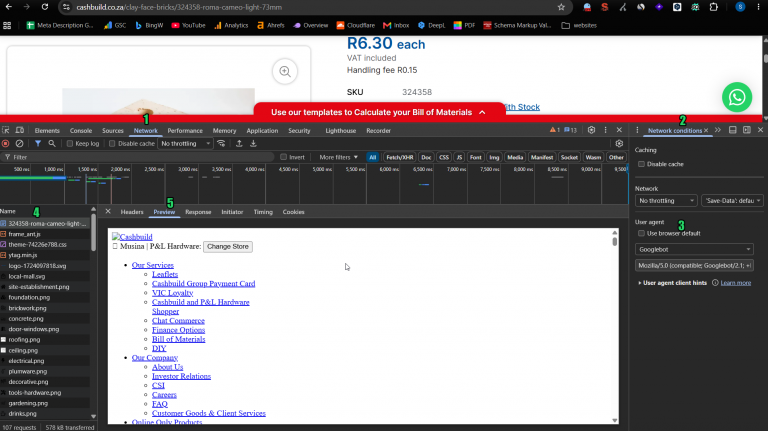Image resolution: width=768 pixels, height=431 pixels.
Task: Show issues count indicator
Action: pyautogui.click(x=570, y=130)
